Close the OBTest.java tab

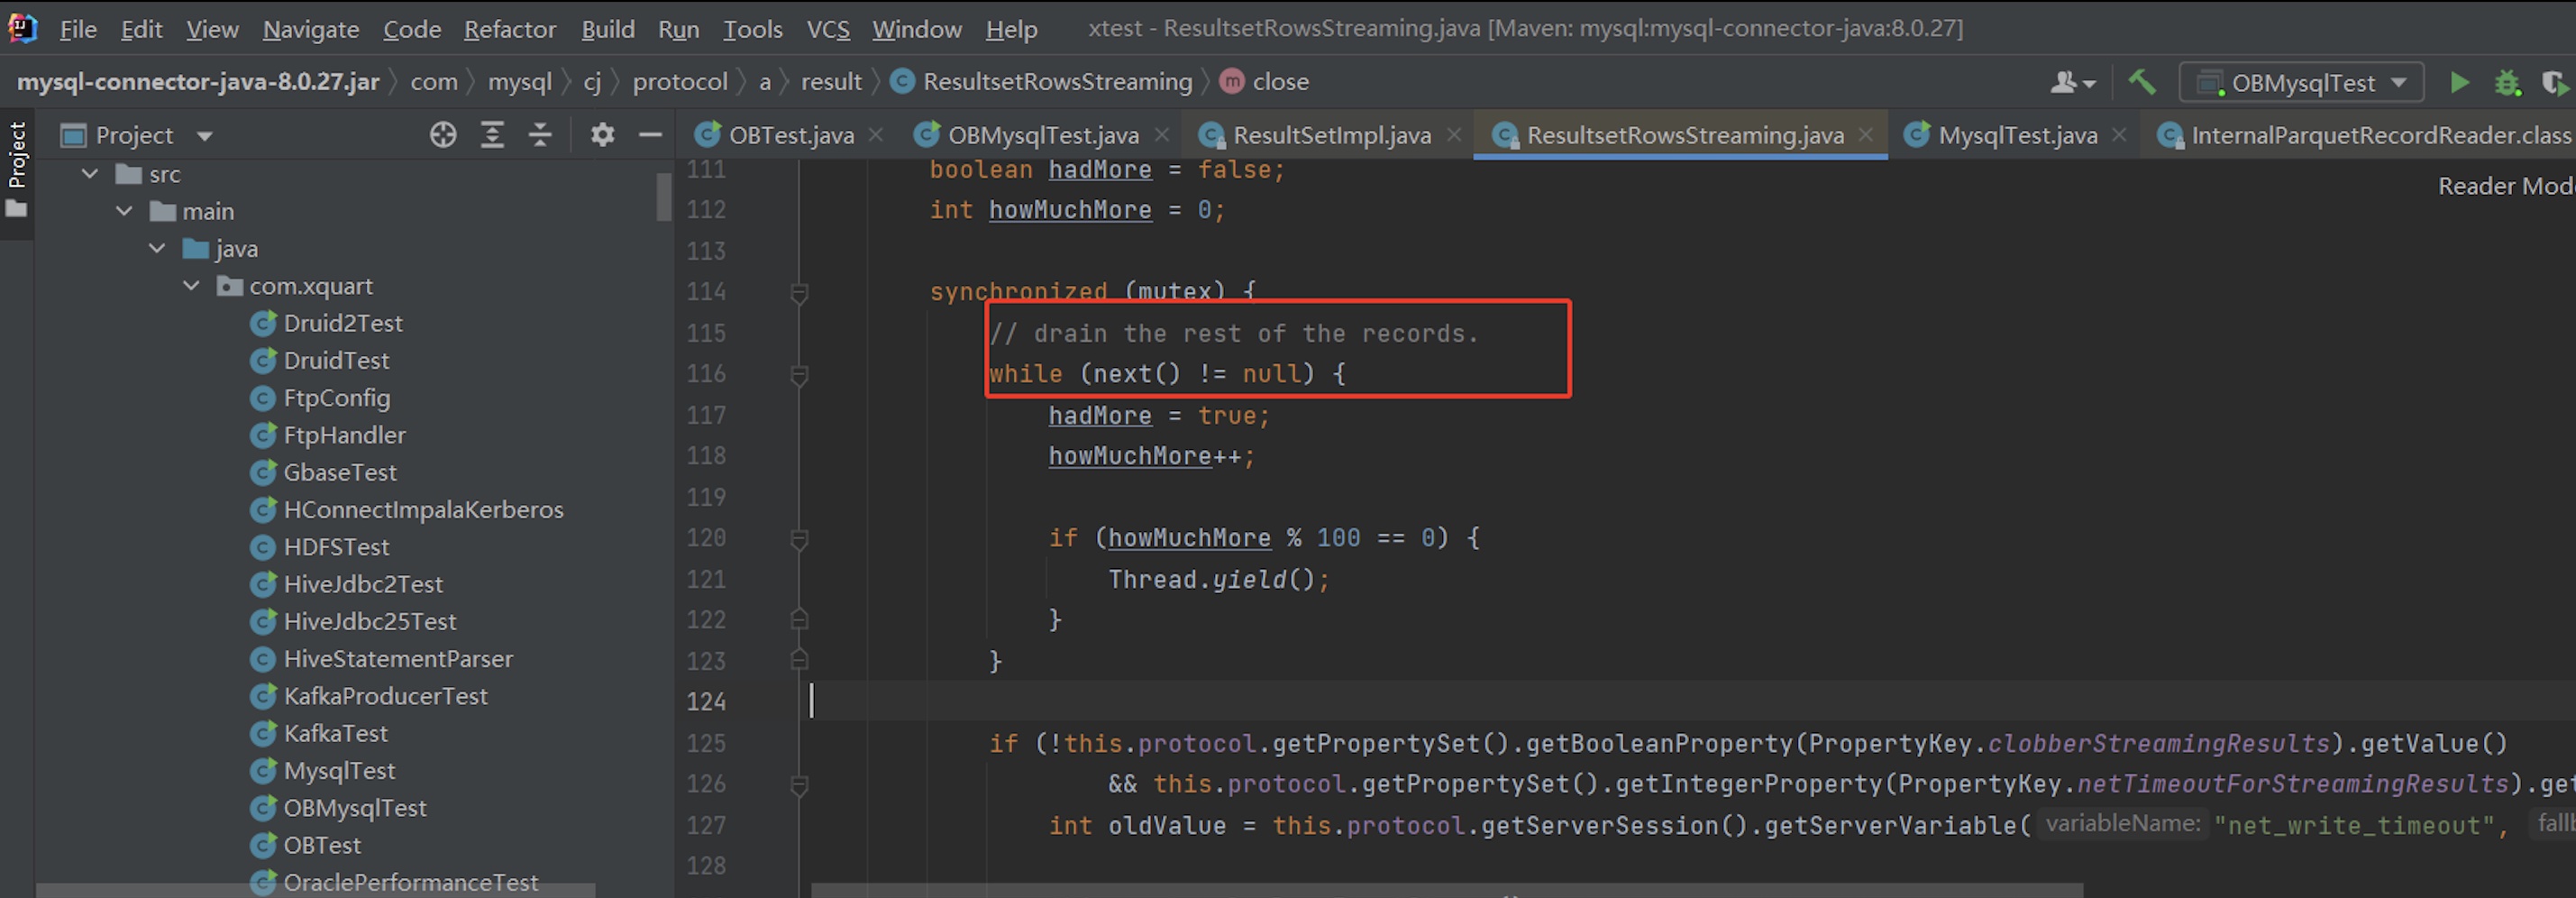(x=876, y=135)
